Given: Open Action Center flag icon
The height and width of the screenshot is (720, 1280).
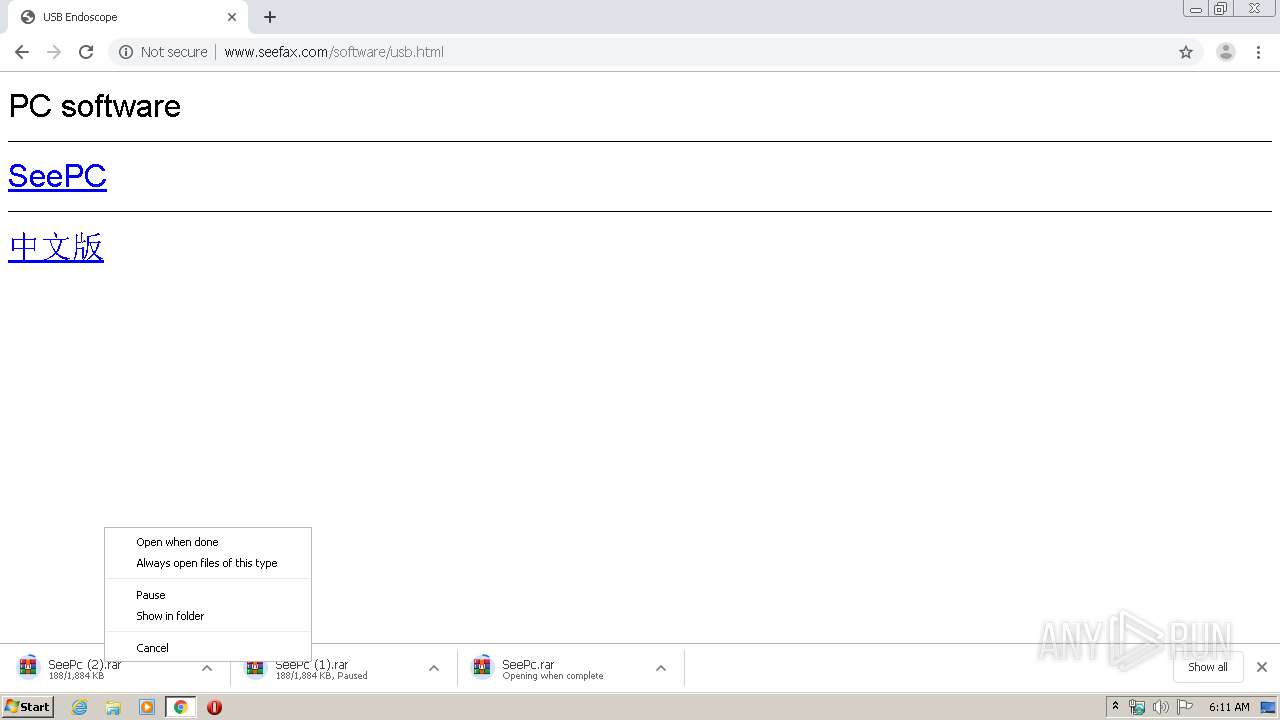Looking at the screenshot, I should [x=1185, y=707].
